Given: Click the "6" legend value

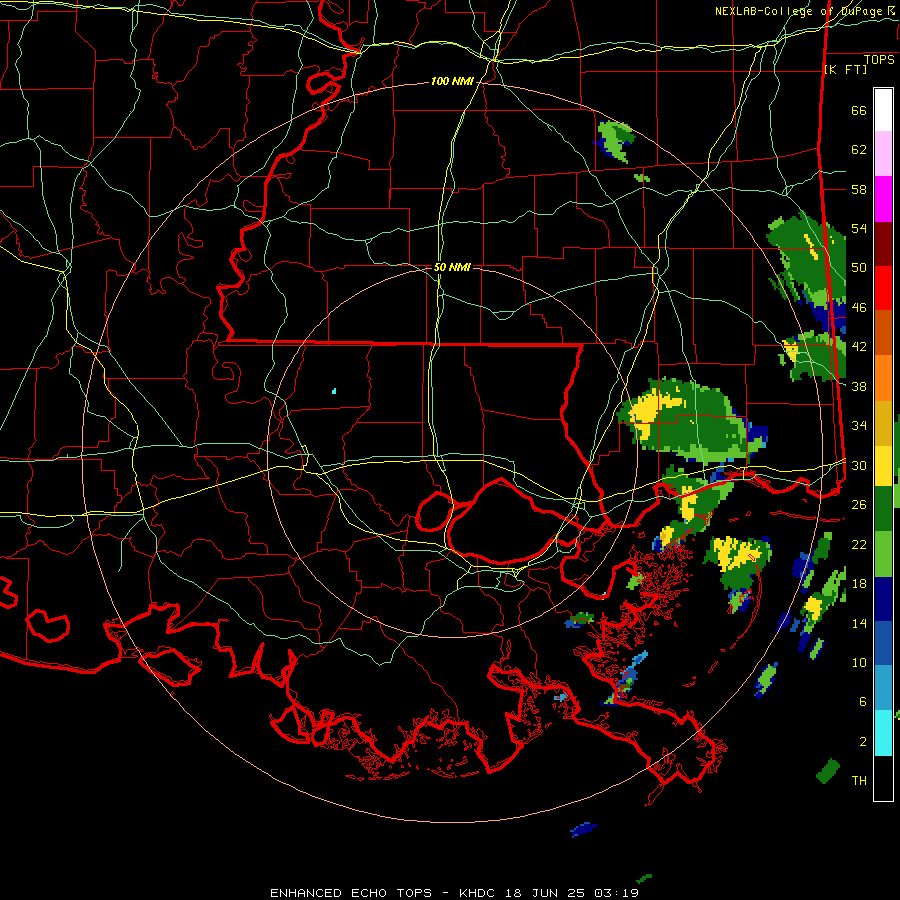Looking at the screenshot, I should (863, 702).
